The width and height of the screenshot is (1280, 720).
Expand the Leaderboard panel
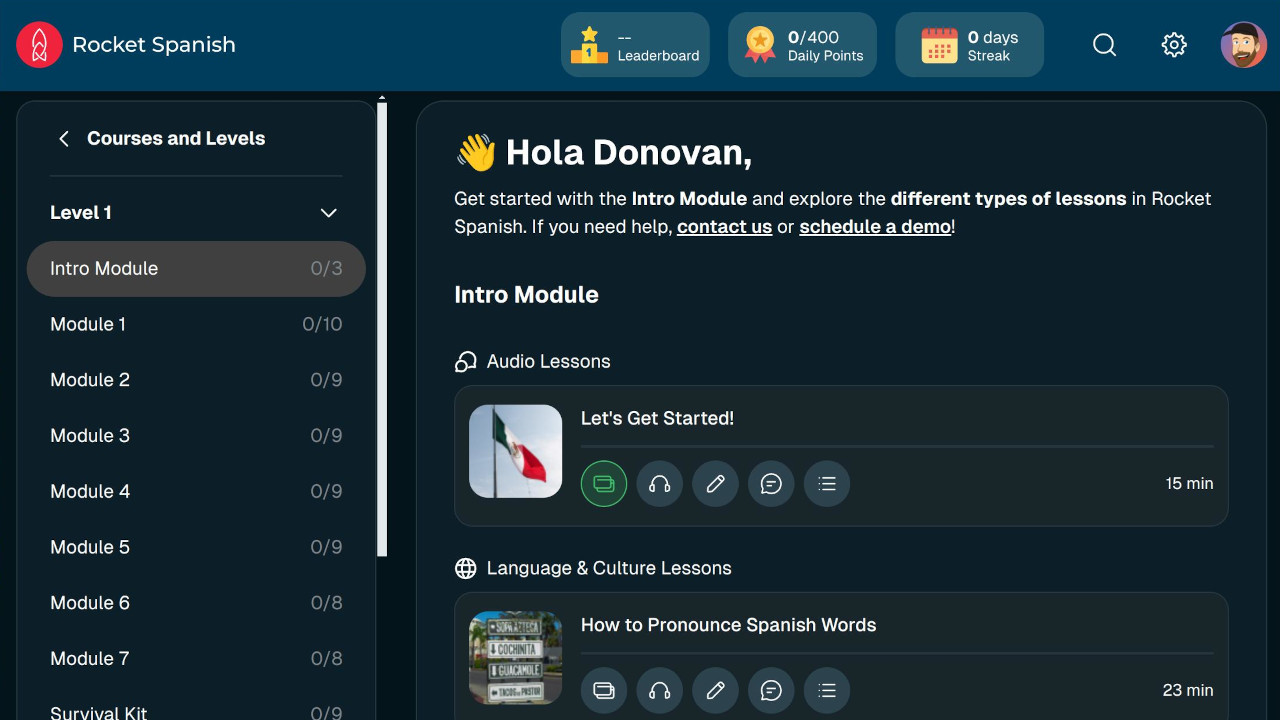635,44
